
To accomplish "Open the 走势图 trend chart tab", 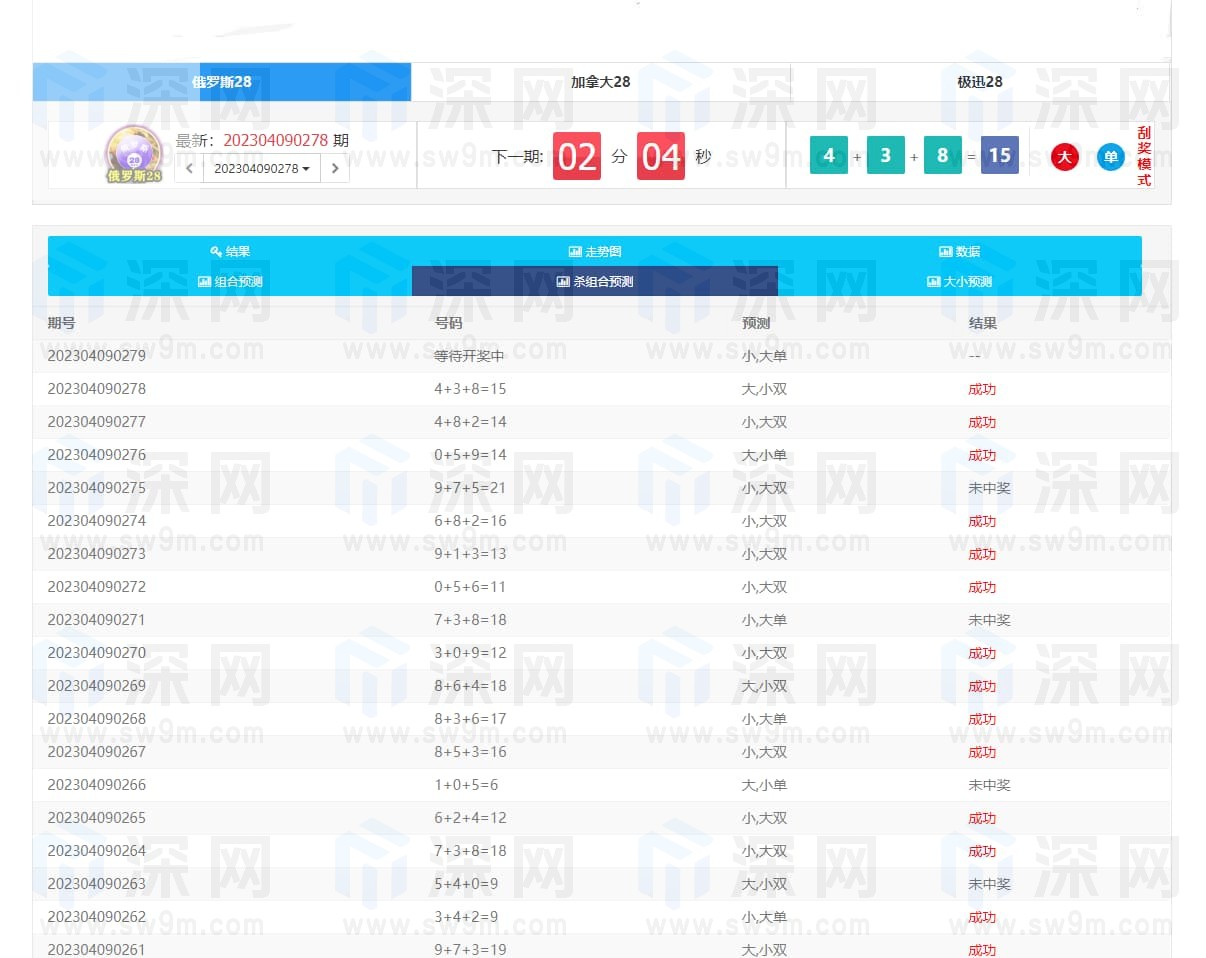I will point(595,251).
